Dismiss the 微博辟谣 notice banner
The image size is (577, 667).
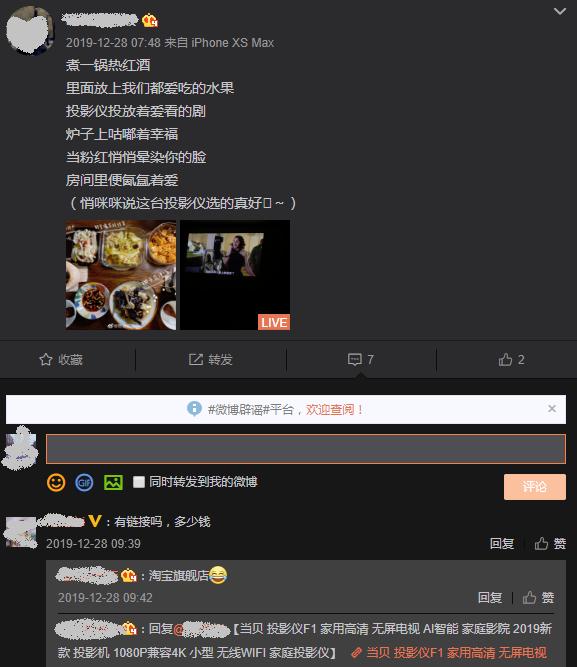click(552, 409)
